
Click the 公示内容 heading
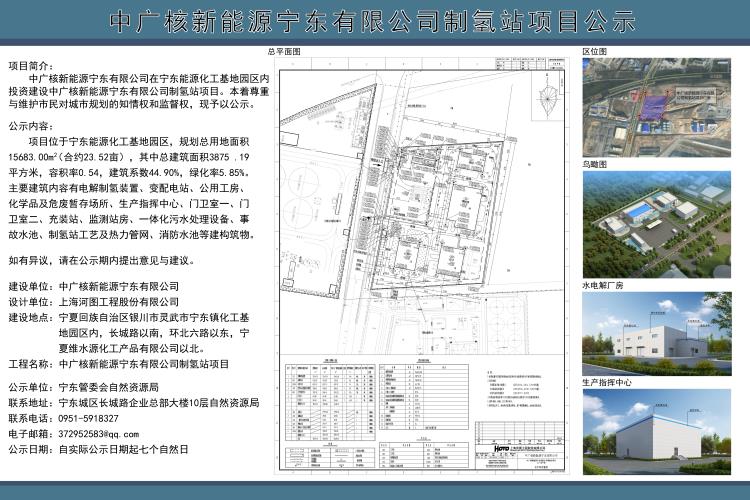point(32,126)
